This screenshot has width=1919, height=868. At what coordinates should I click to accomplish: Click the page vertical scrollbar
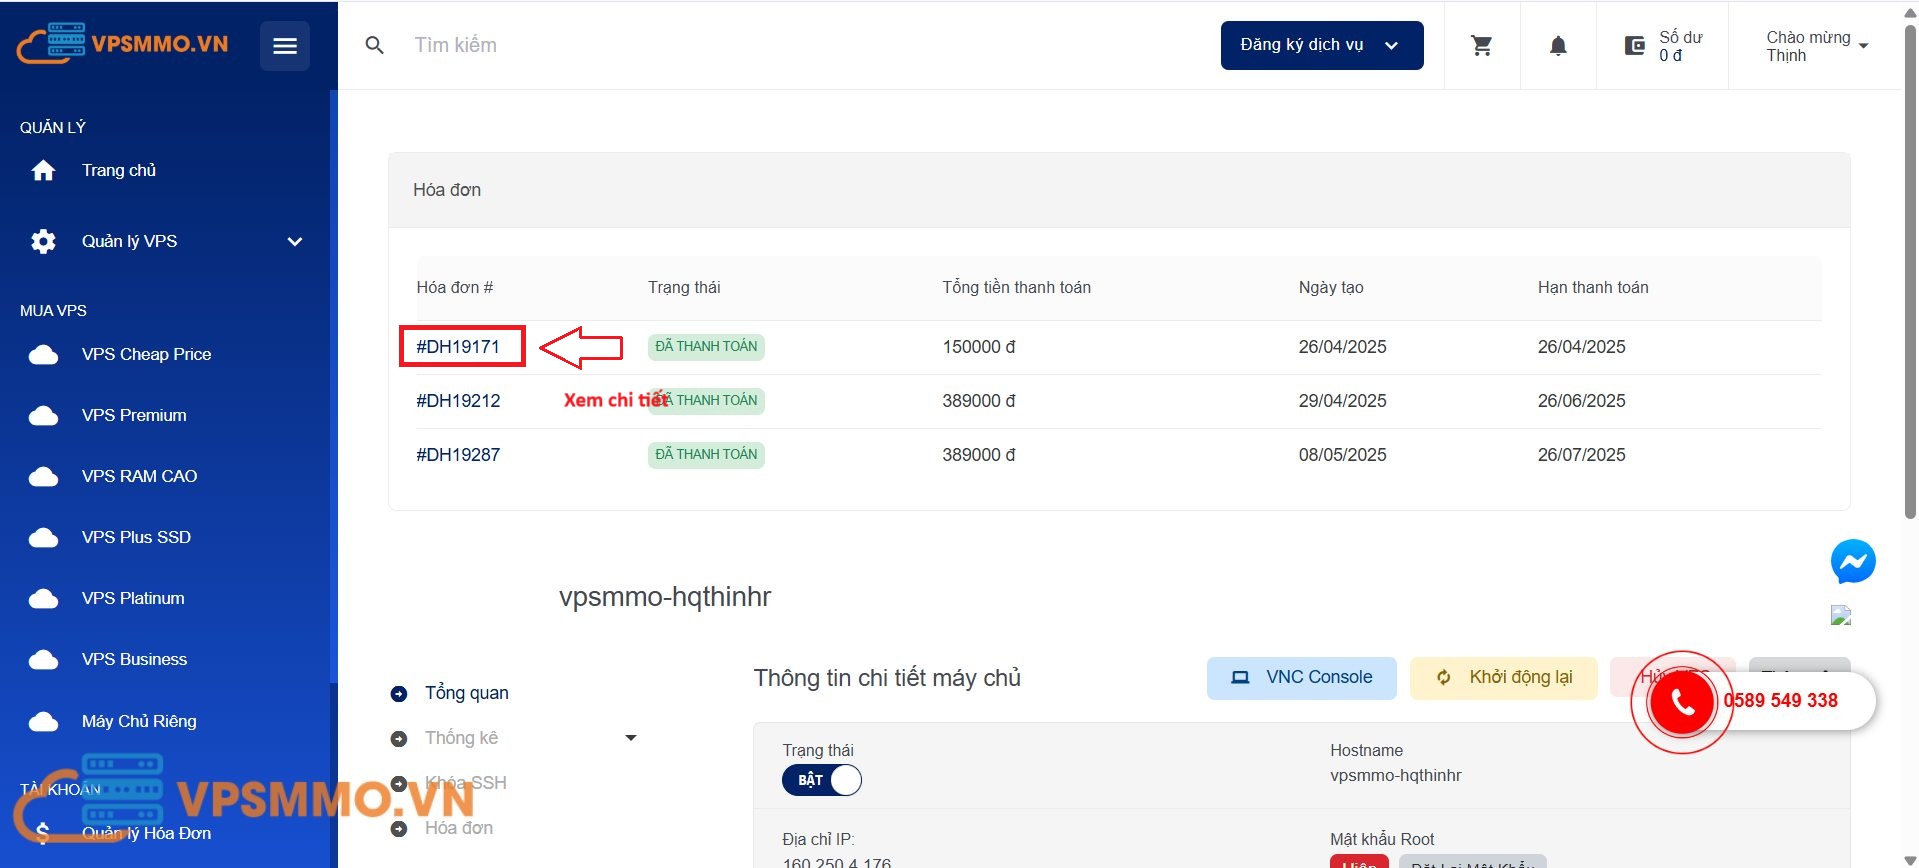click(1910, 270)
